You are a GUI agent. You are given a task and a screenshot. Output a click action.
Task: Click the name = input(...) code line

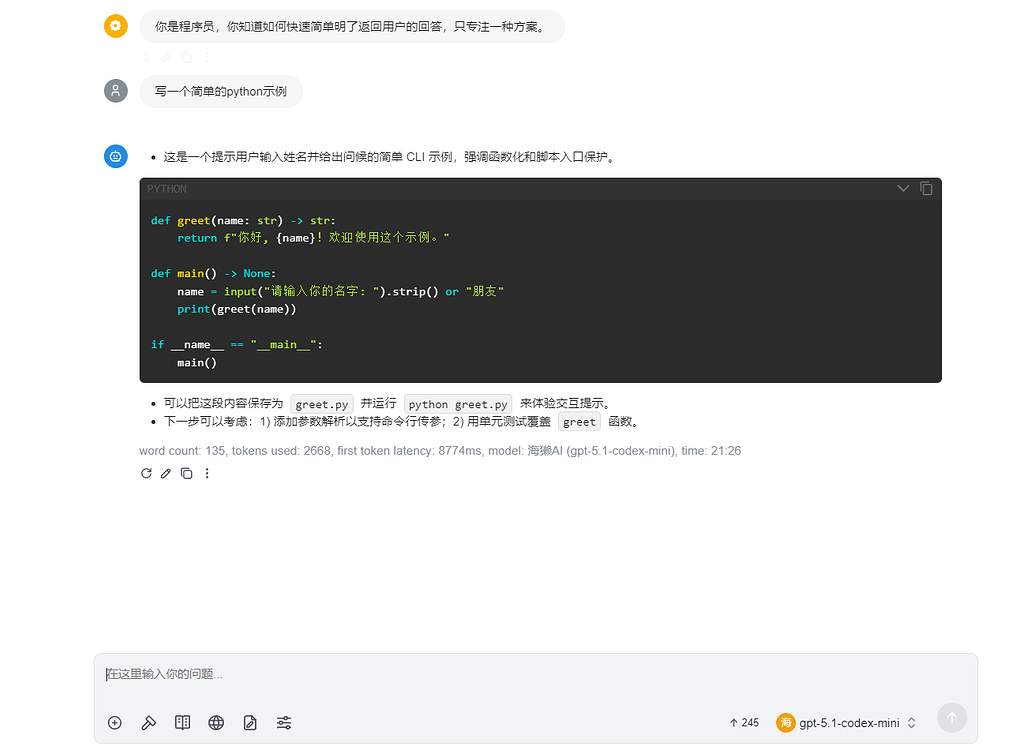pyautogui.click(x=340, y=291)
